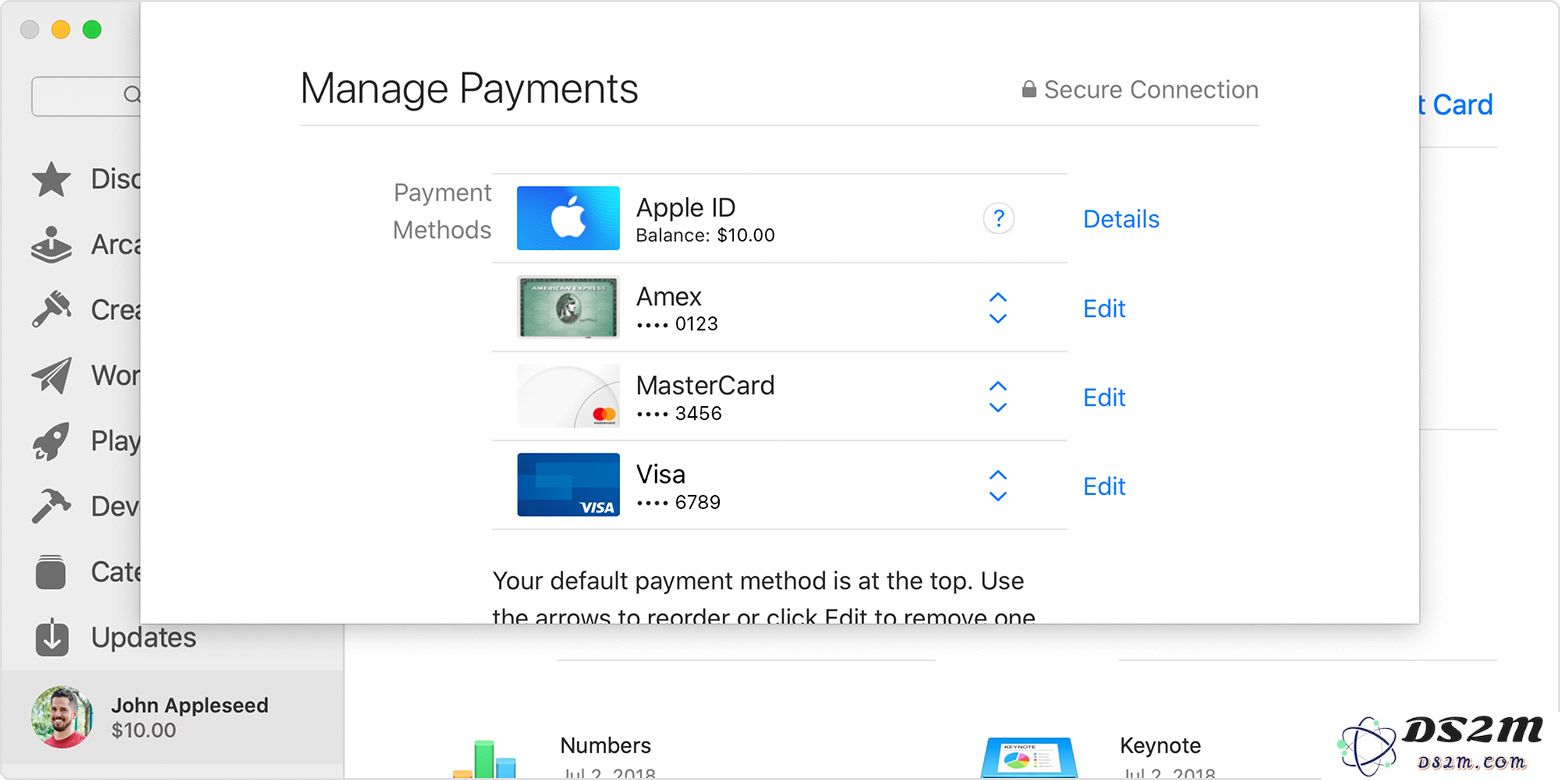Screen dimensions: 1560x780
Task: Click the $10.00 balance under John Appleseed
Action: pos(143,730)
